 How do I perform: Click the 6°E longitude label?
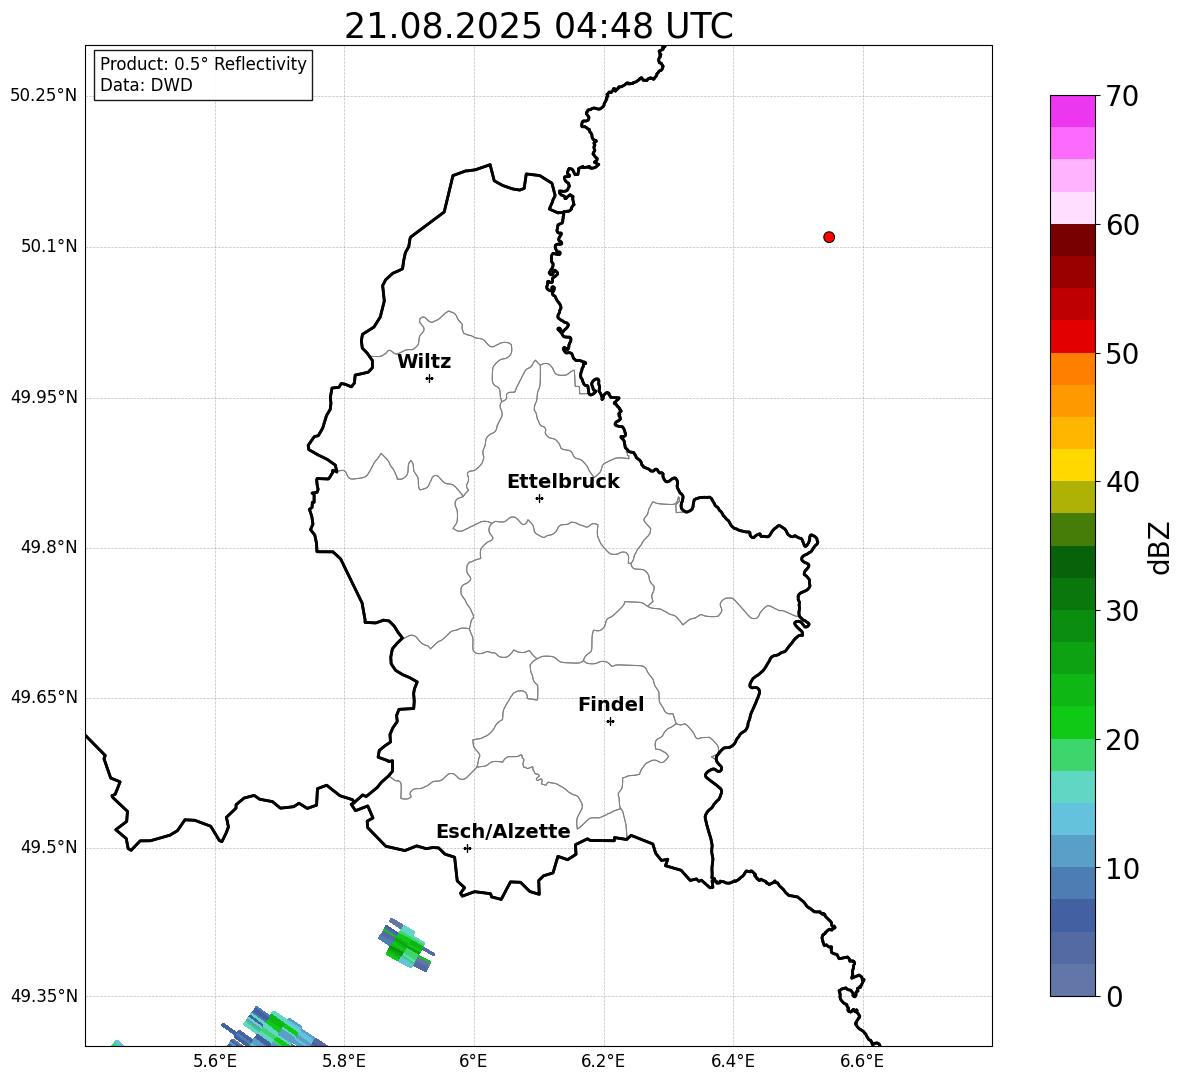[473, 1061]
